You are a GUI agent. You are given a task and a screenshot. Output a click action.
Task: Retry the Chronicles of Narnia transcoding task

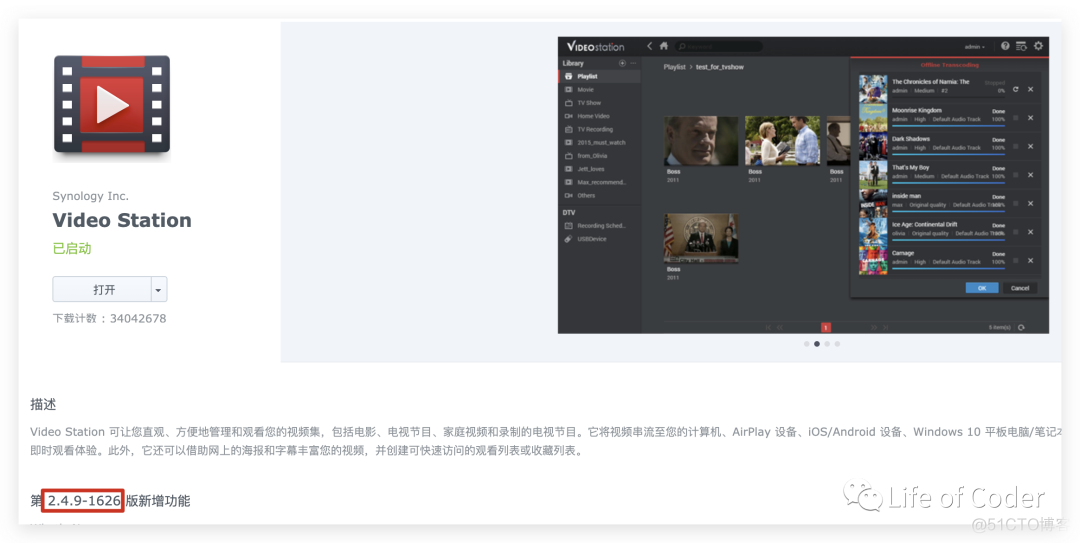pyautogui.click(x=1016, y=89)
